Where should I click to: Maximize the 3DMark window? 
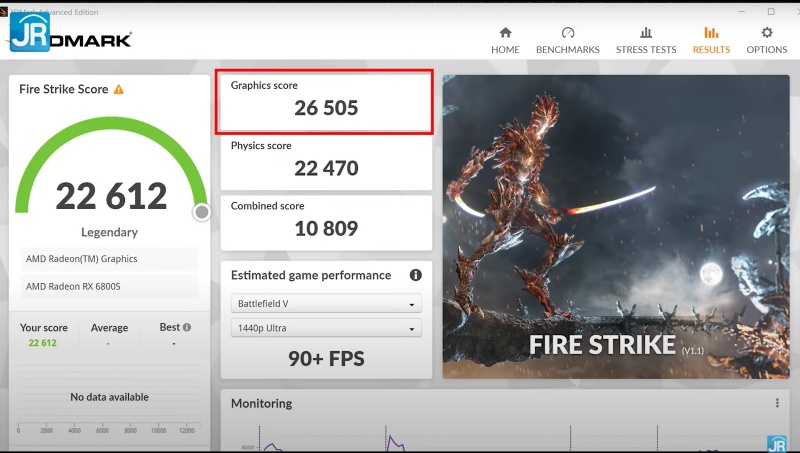pyautogui.click(x=771, y=11)
